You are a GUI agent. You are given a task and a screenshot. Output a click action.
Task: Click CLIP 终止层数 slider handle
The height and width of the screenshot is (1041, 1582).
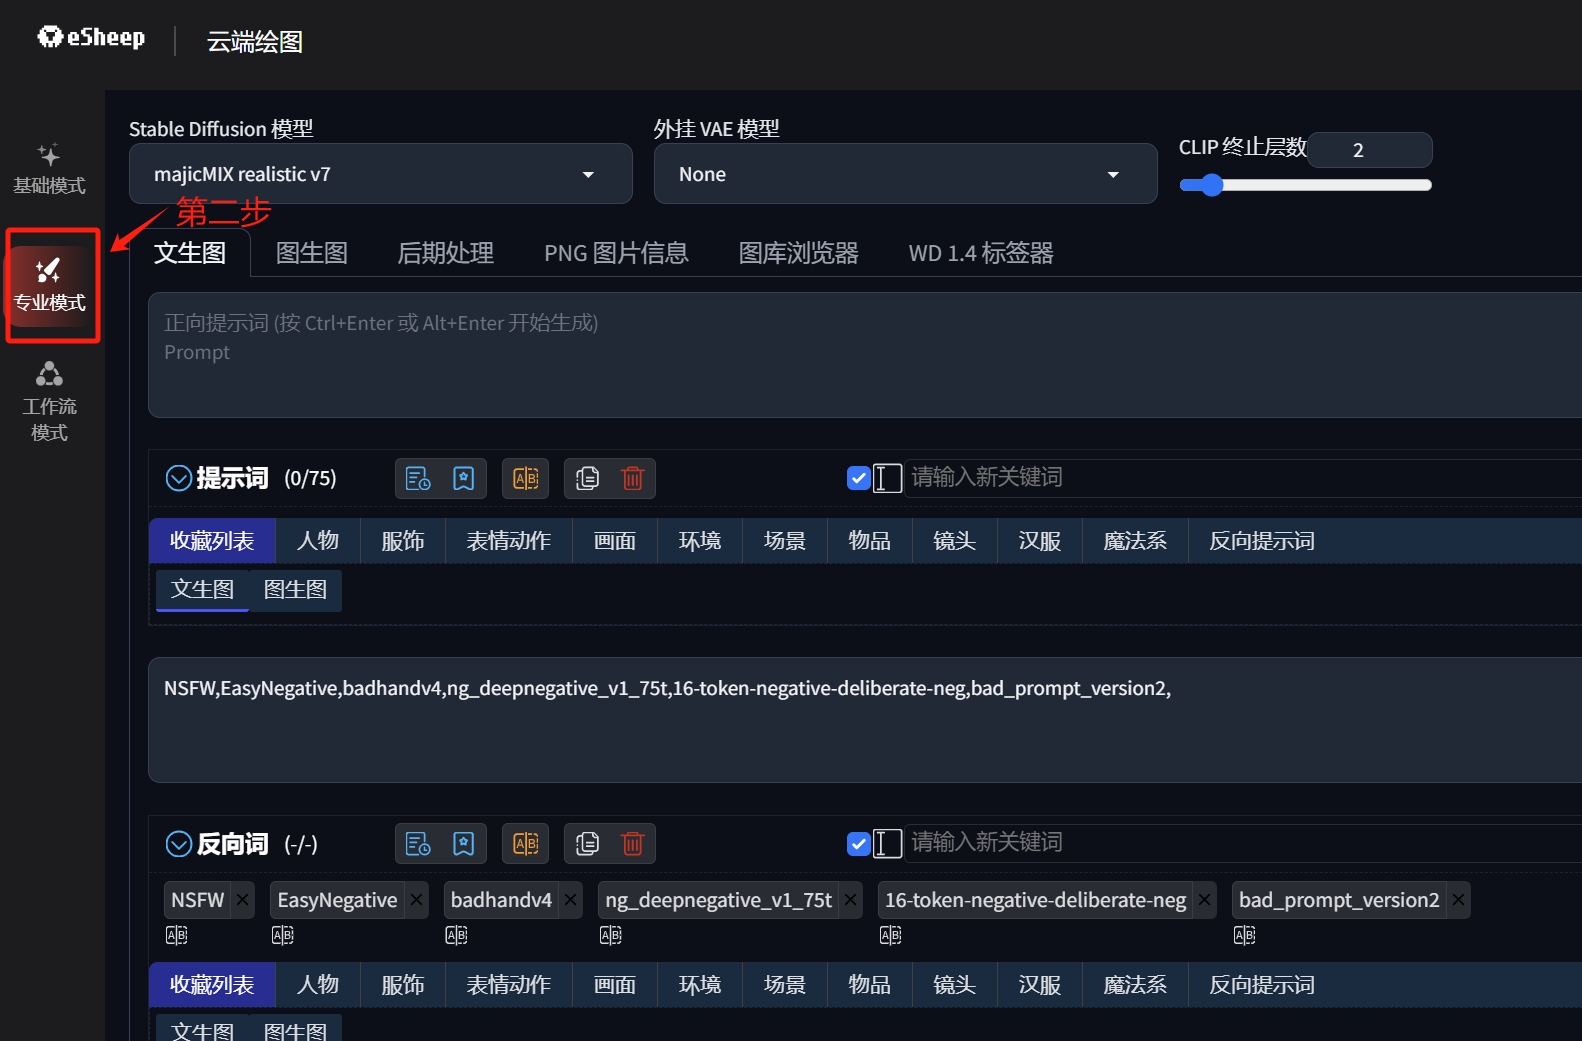pyautogui.click(x=1211, y=185)
